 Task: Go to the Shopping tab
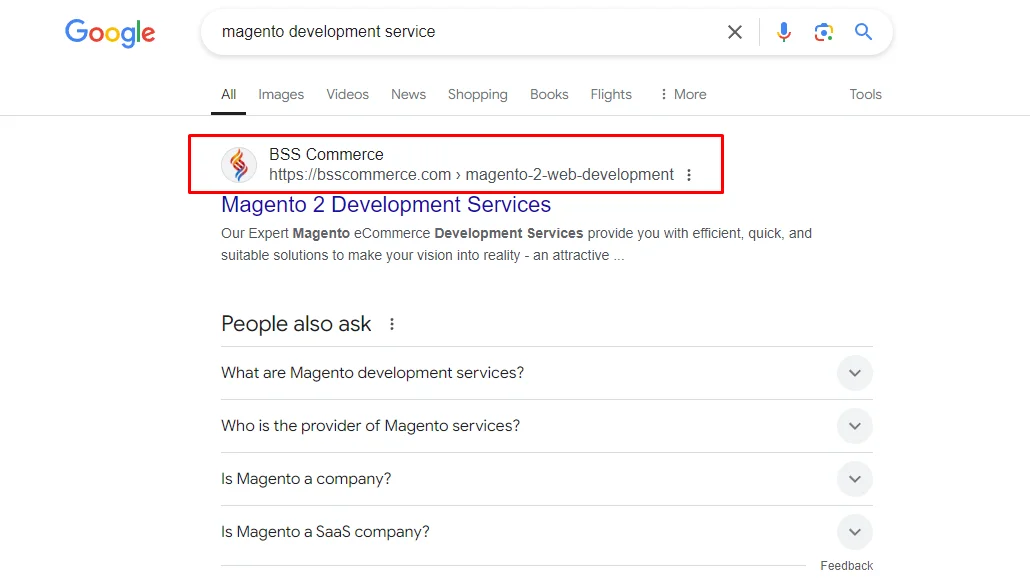[478, 95]
